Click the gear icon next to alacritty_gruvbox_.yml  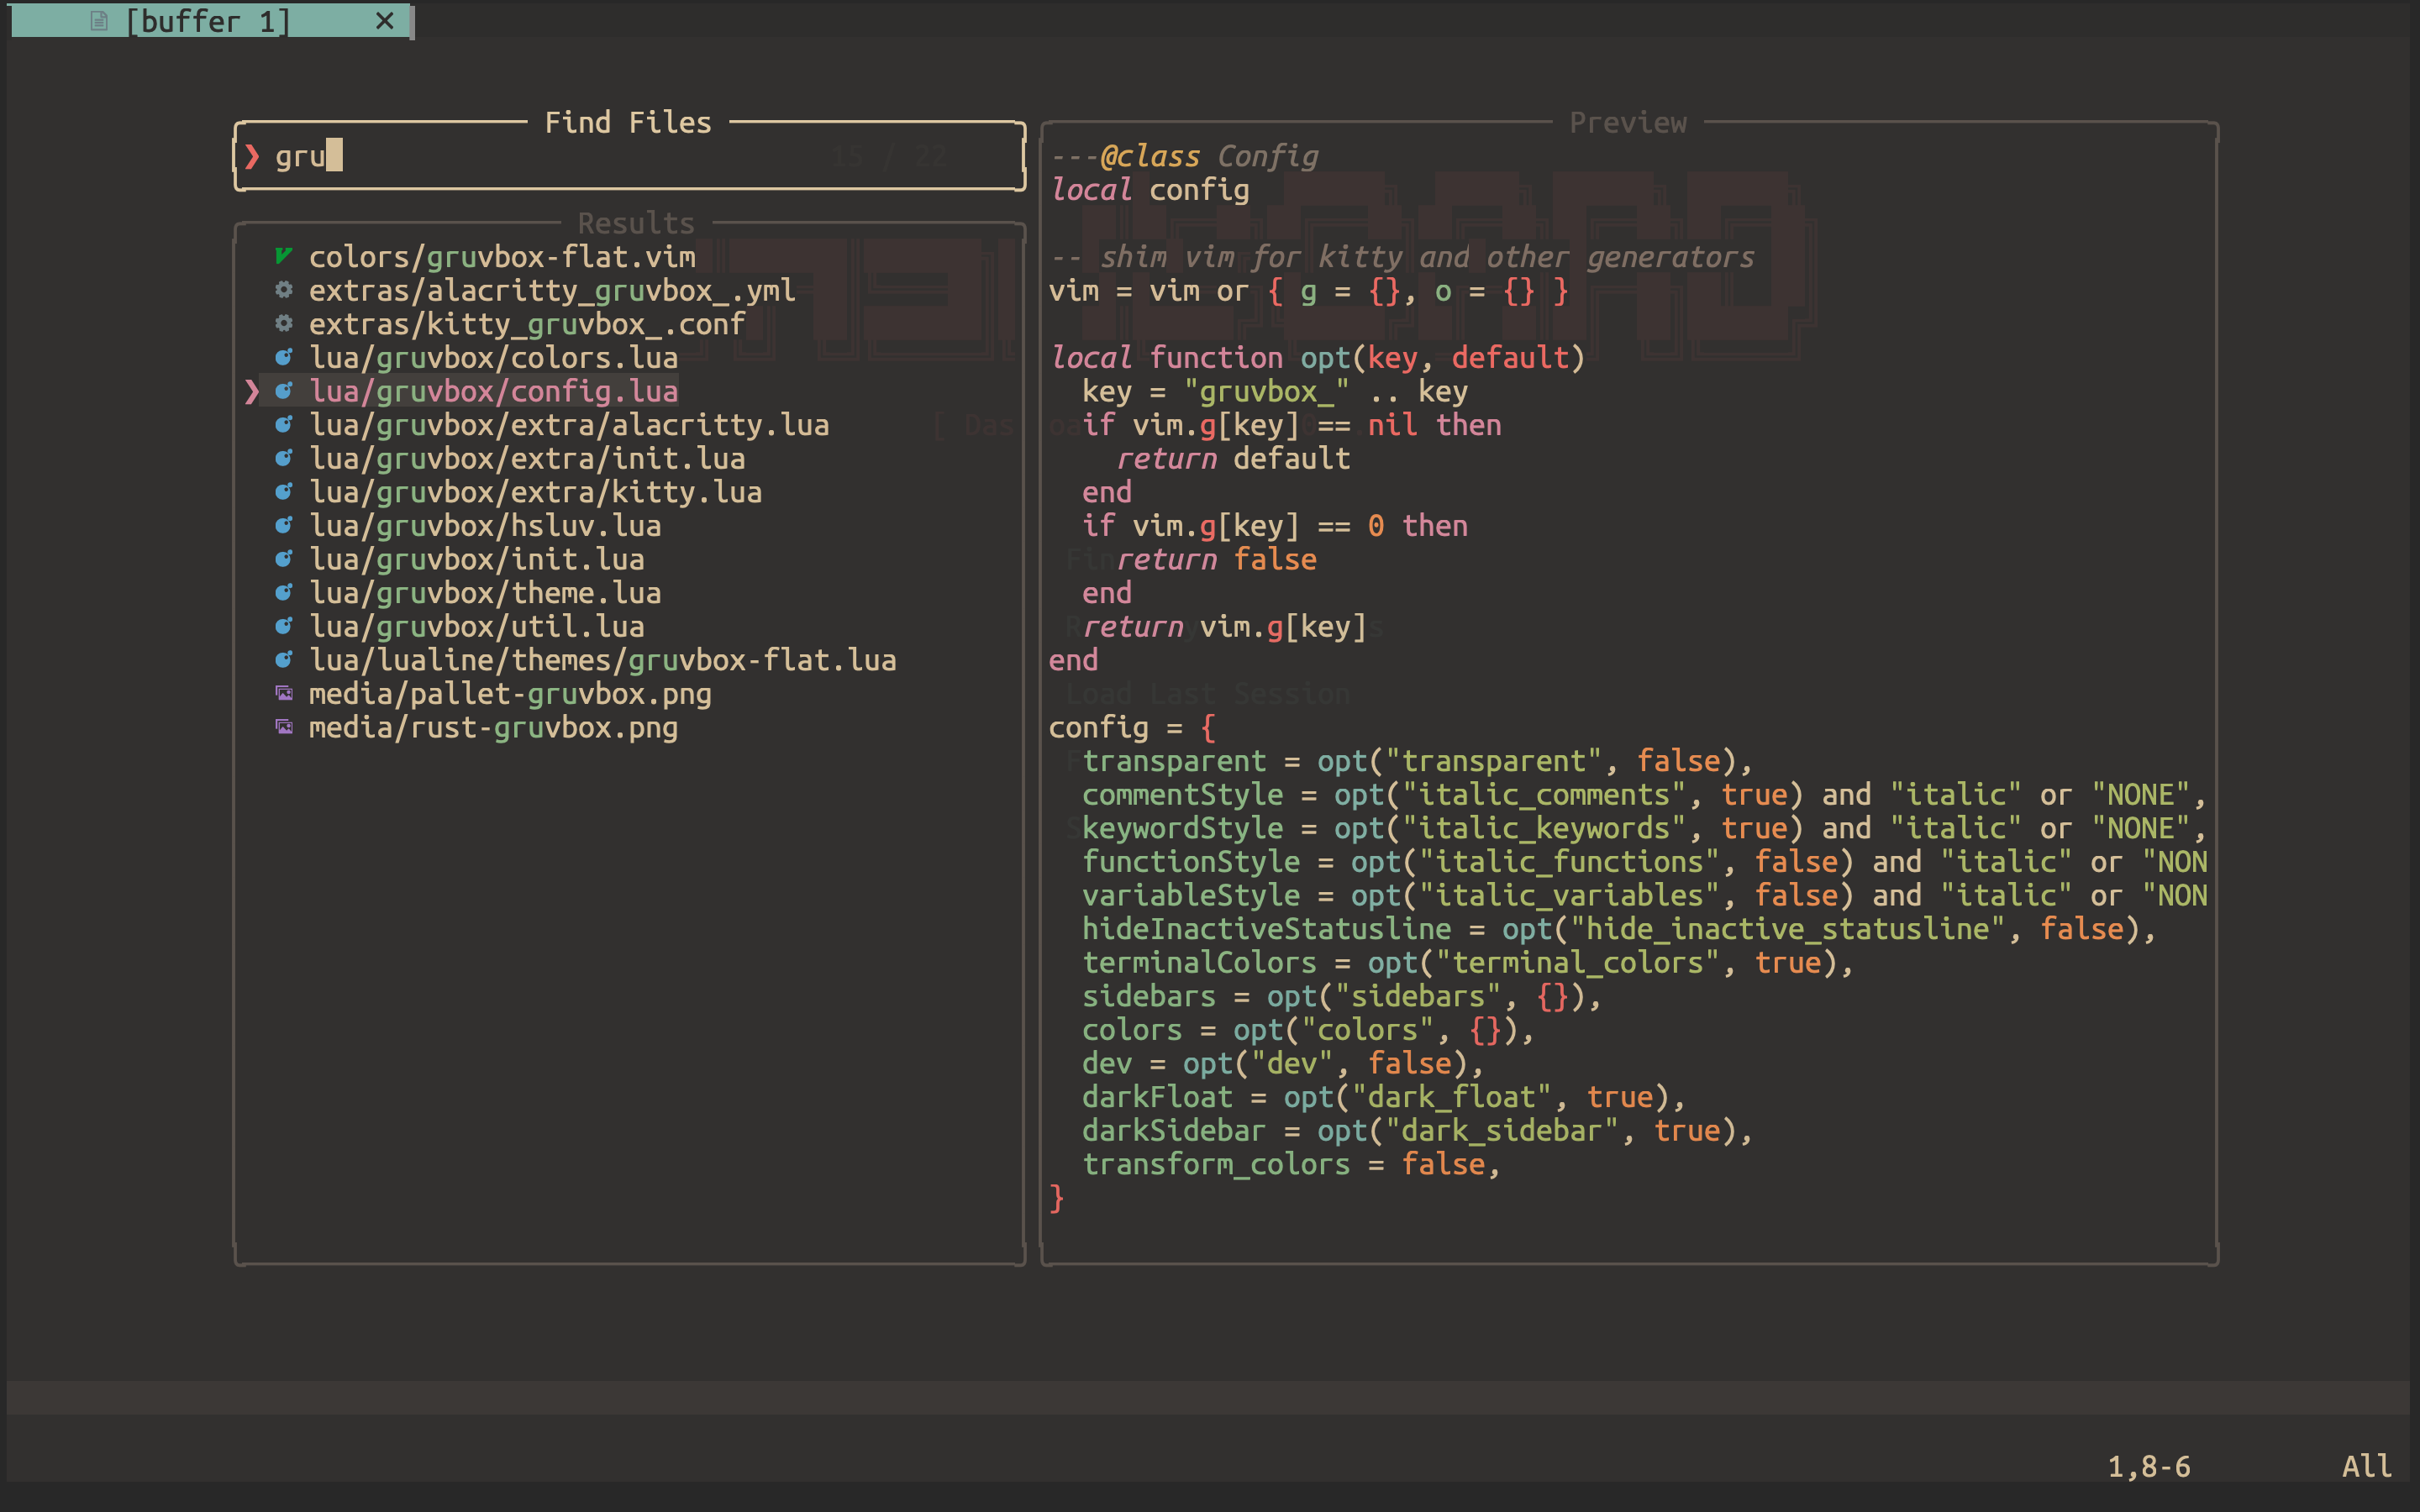pyautogui.click(x=284, y=290)
